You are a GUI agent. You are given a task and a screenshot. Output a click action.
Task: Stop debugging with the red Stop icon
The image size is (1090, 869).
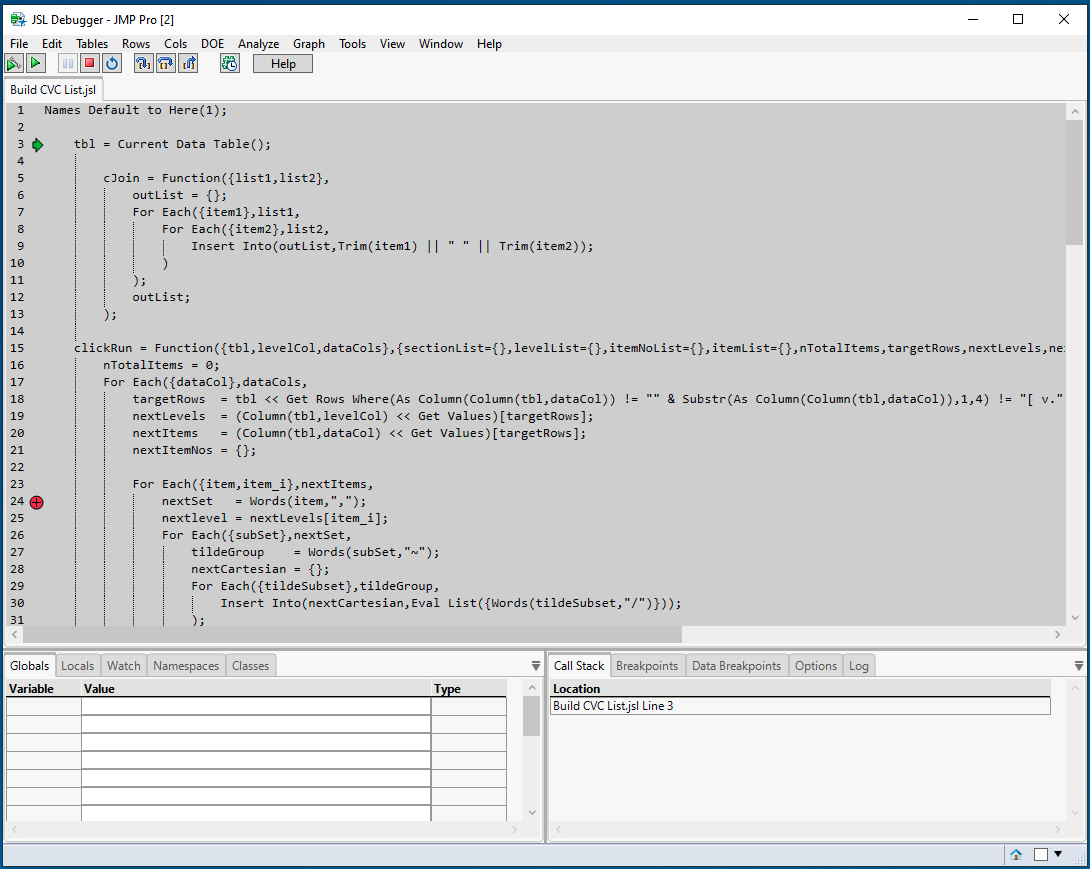coord(89,63)
